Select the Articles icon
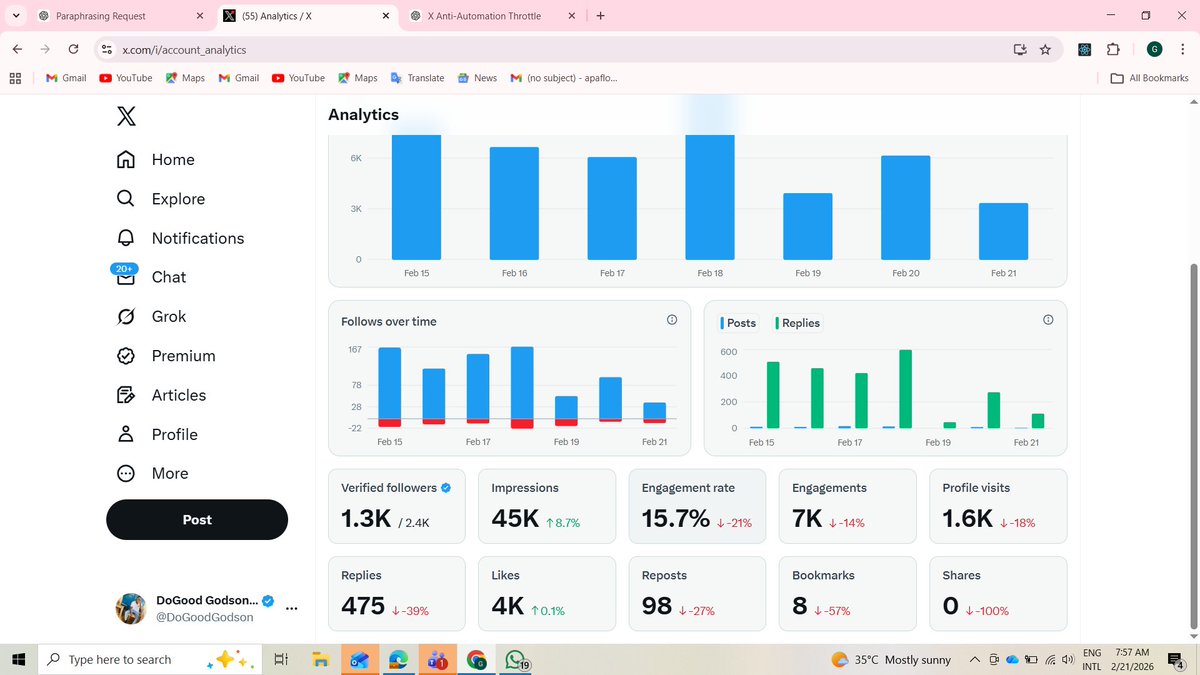Viewport: 1200px width, 675px height. point(125,394)
